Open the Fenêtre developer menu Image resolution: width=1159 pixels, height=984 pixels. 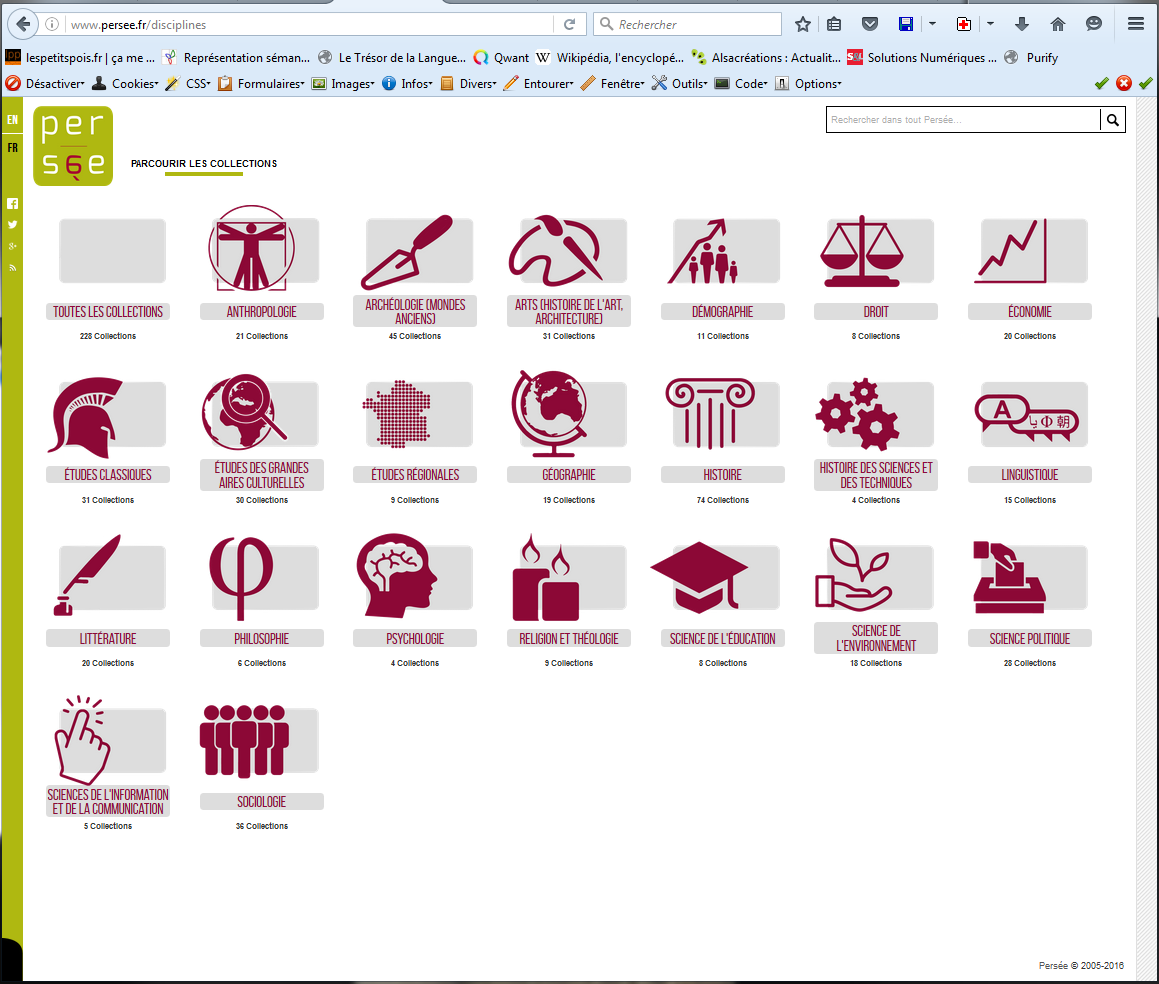click(613, 84)
